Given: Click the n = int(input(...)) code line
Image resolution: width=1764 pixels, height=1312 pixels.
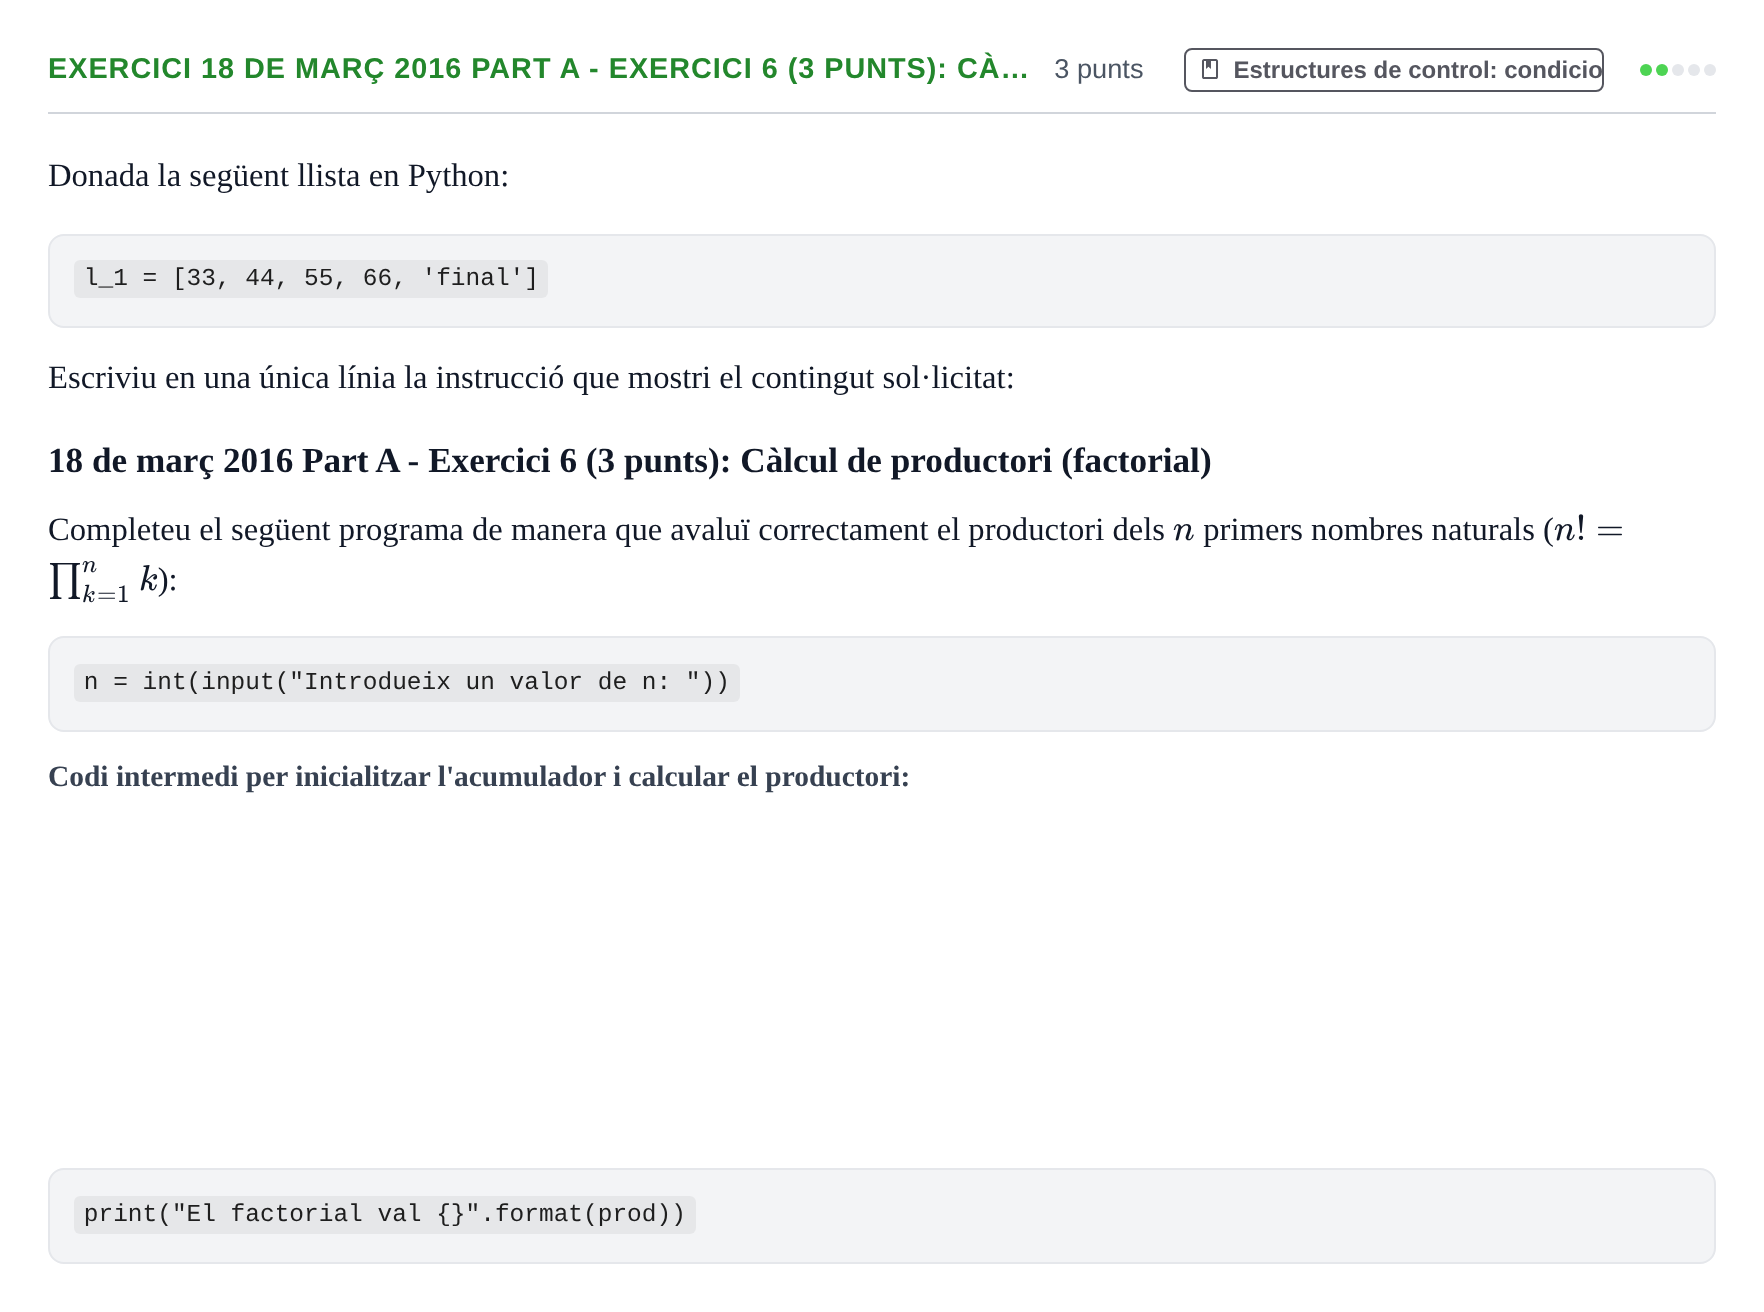Looking at the screenshot, I should tap(407, 683).
